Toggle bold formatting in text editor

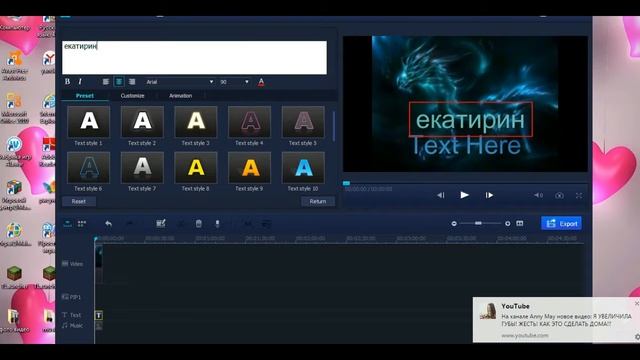(x=67, y=82)
